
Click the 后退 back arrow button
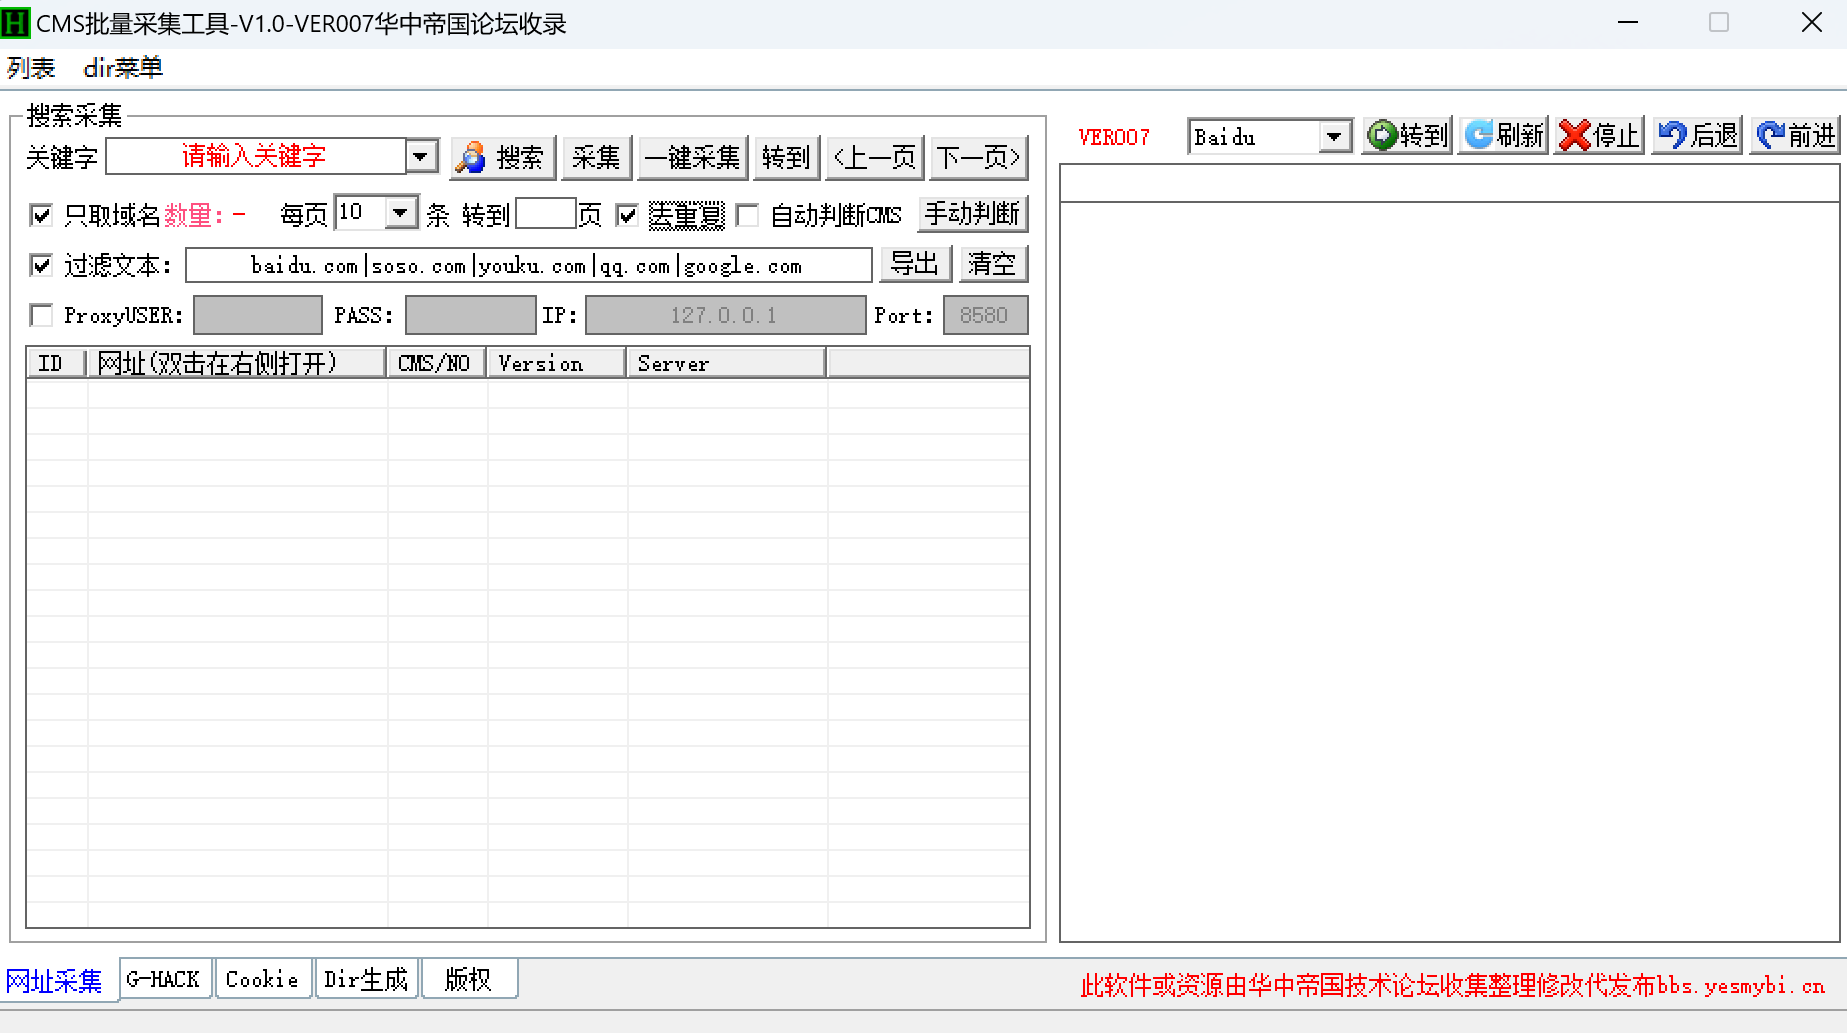click(x=1697, y=136)
